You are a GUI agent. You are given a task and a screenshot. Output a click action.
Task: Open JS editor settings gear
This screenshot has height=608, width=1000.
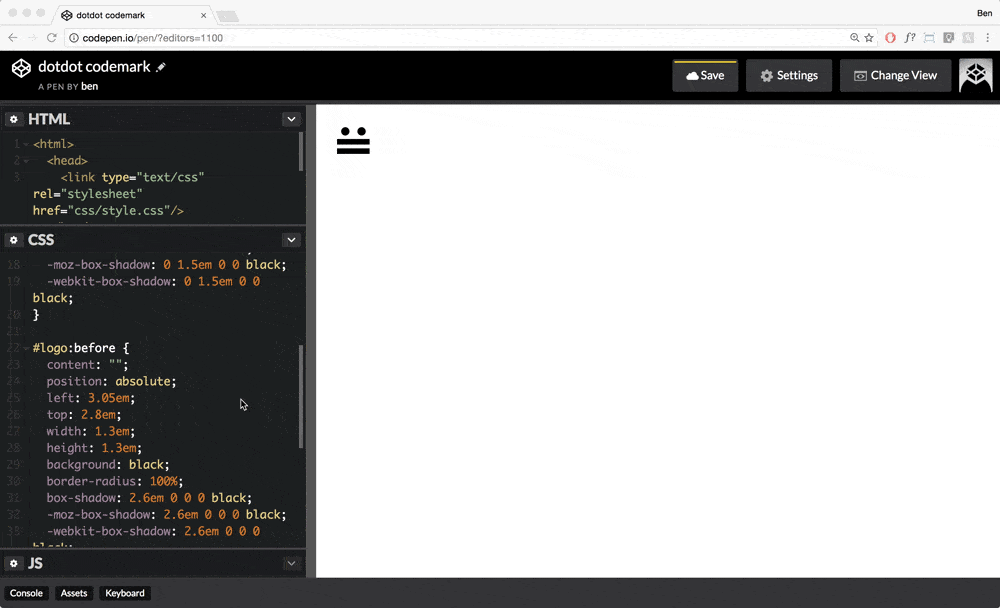(x=14, y=564)
